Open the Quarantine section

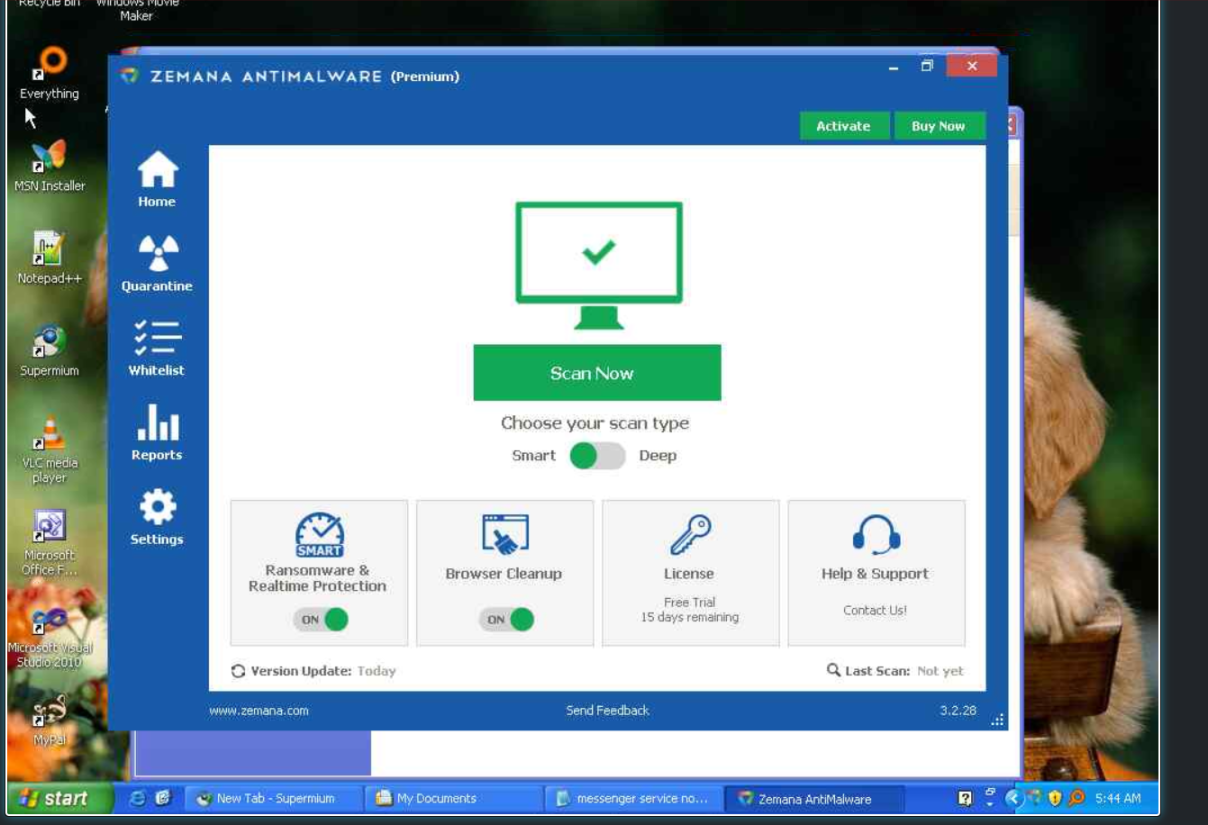pyautogui.click(x=157, y=264)
